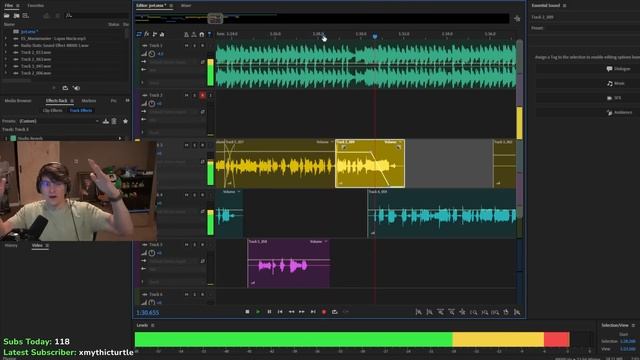Switch to the Favorites tab
The image size is (640, 360).
(36, 6)
